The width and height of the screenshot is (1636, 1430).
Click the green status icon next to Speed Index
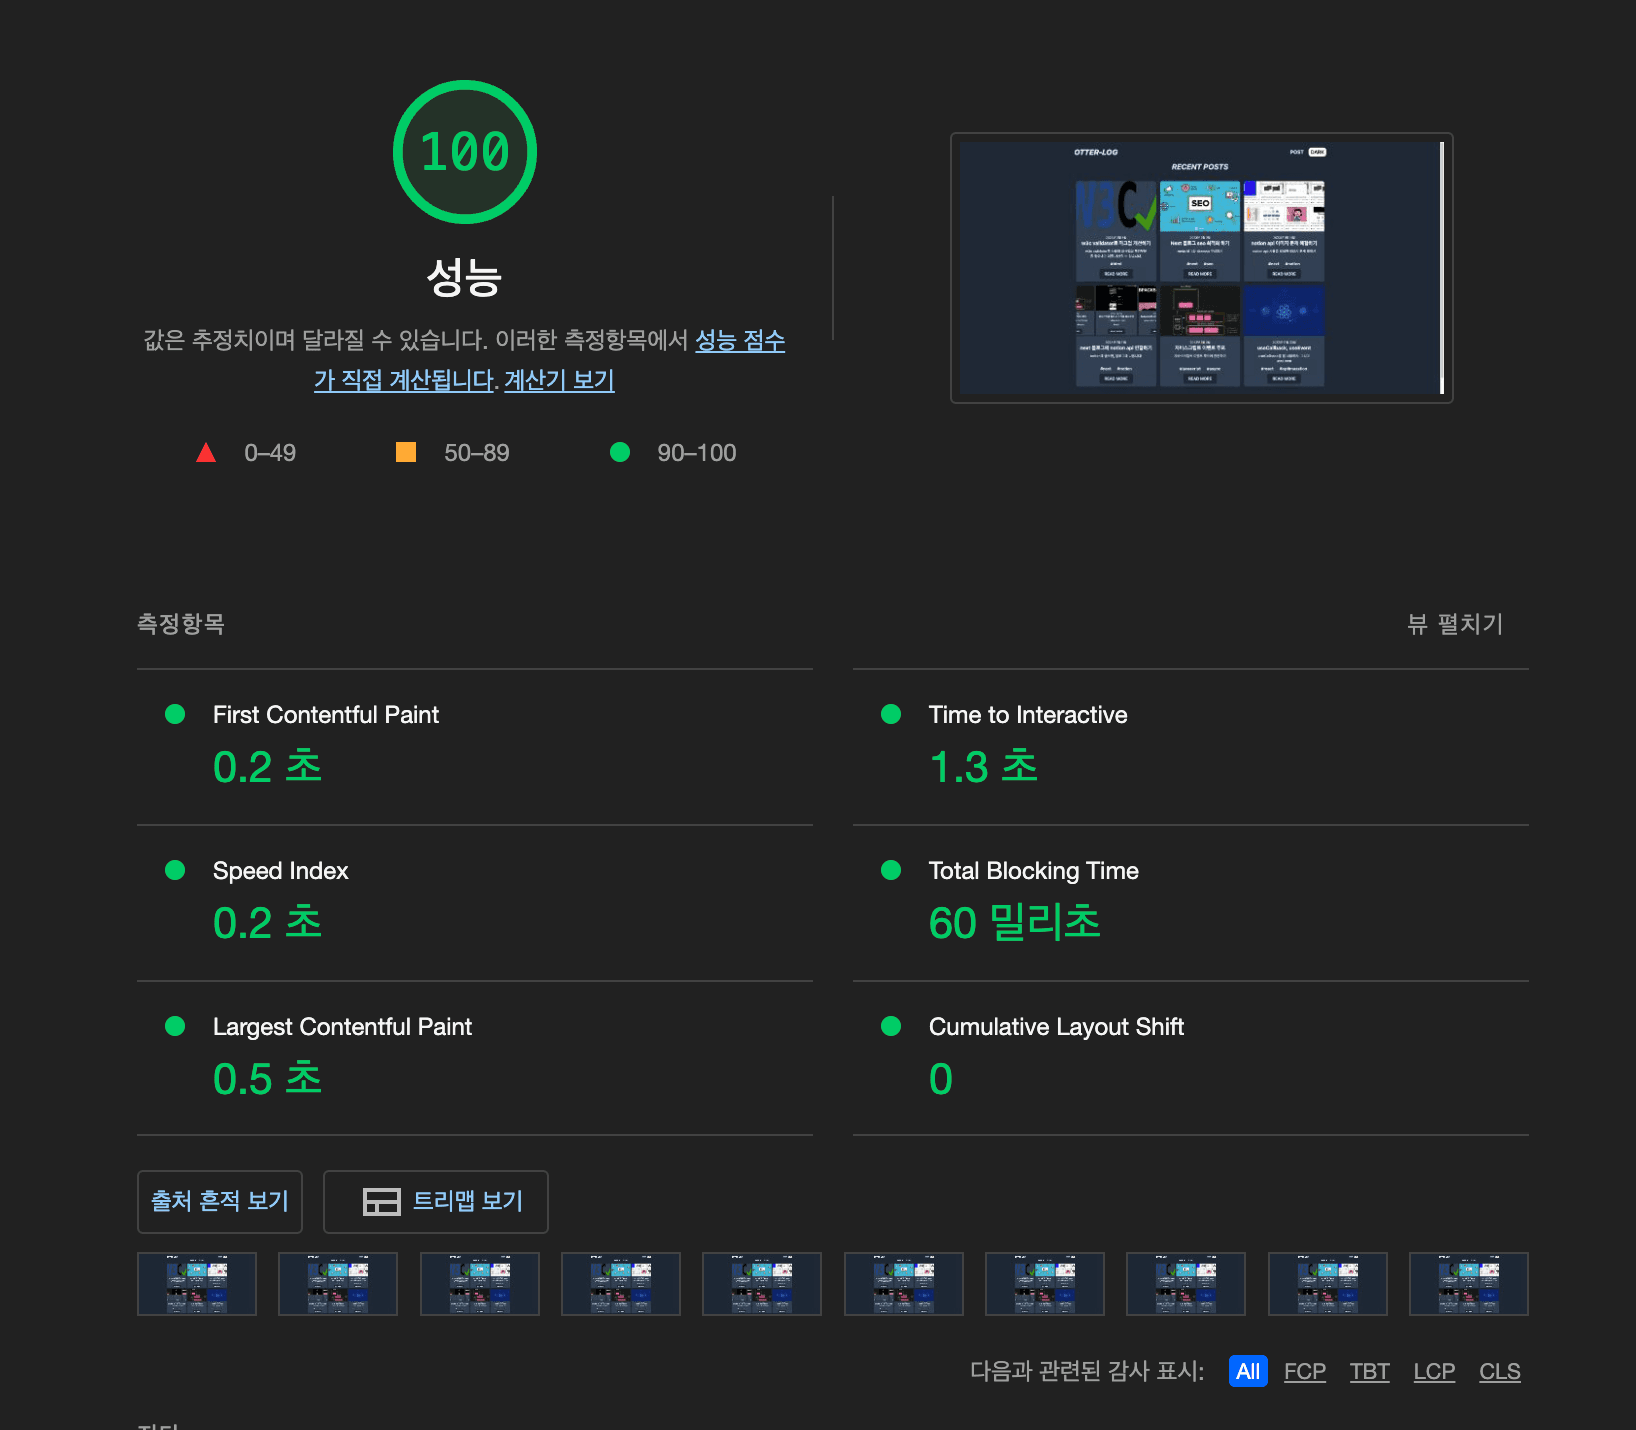(x=176, y=870)
